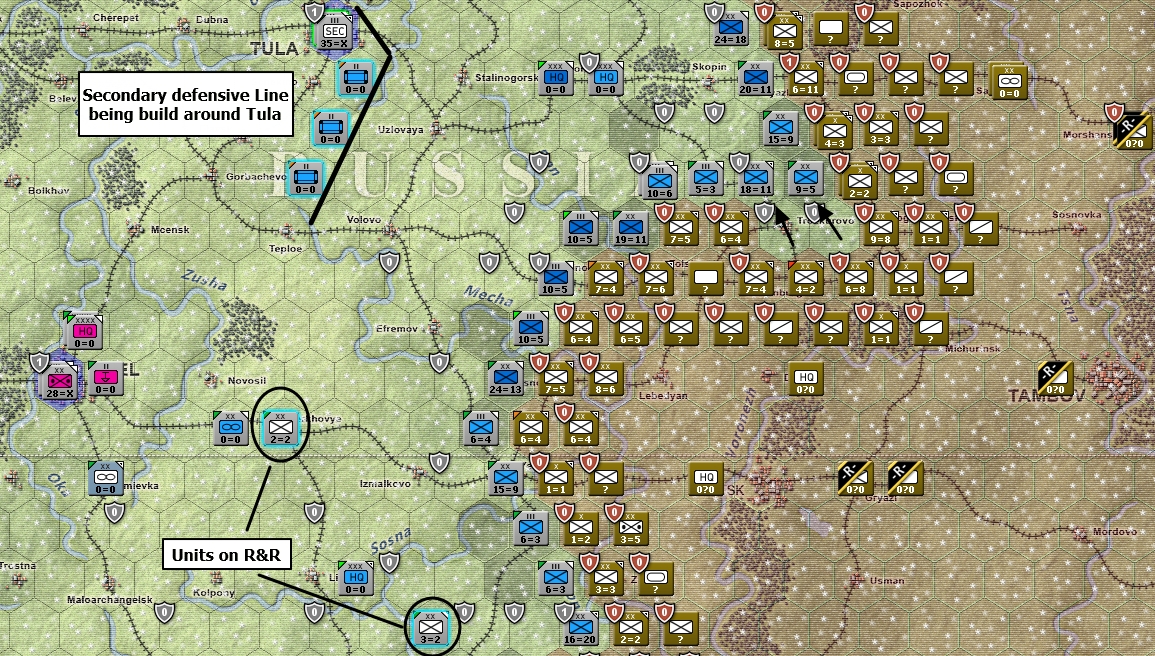Image resolution: width=1155 pixels, height=656 pixels.
Task: Select the Soviet 6=8 division counter
Action: point(856,279)
